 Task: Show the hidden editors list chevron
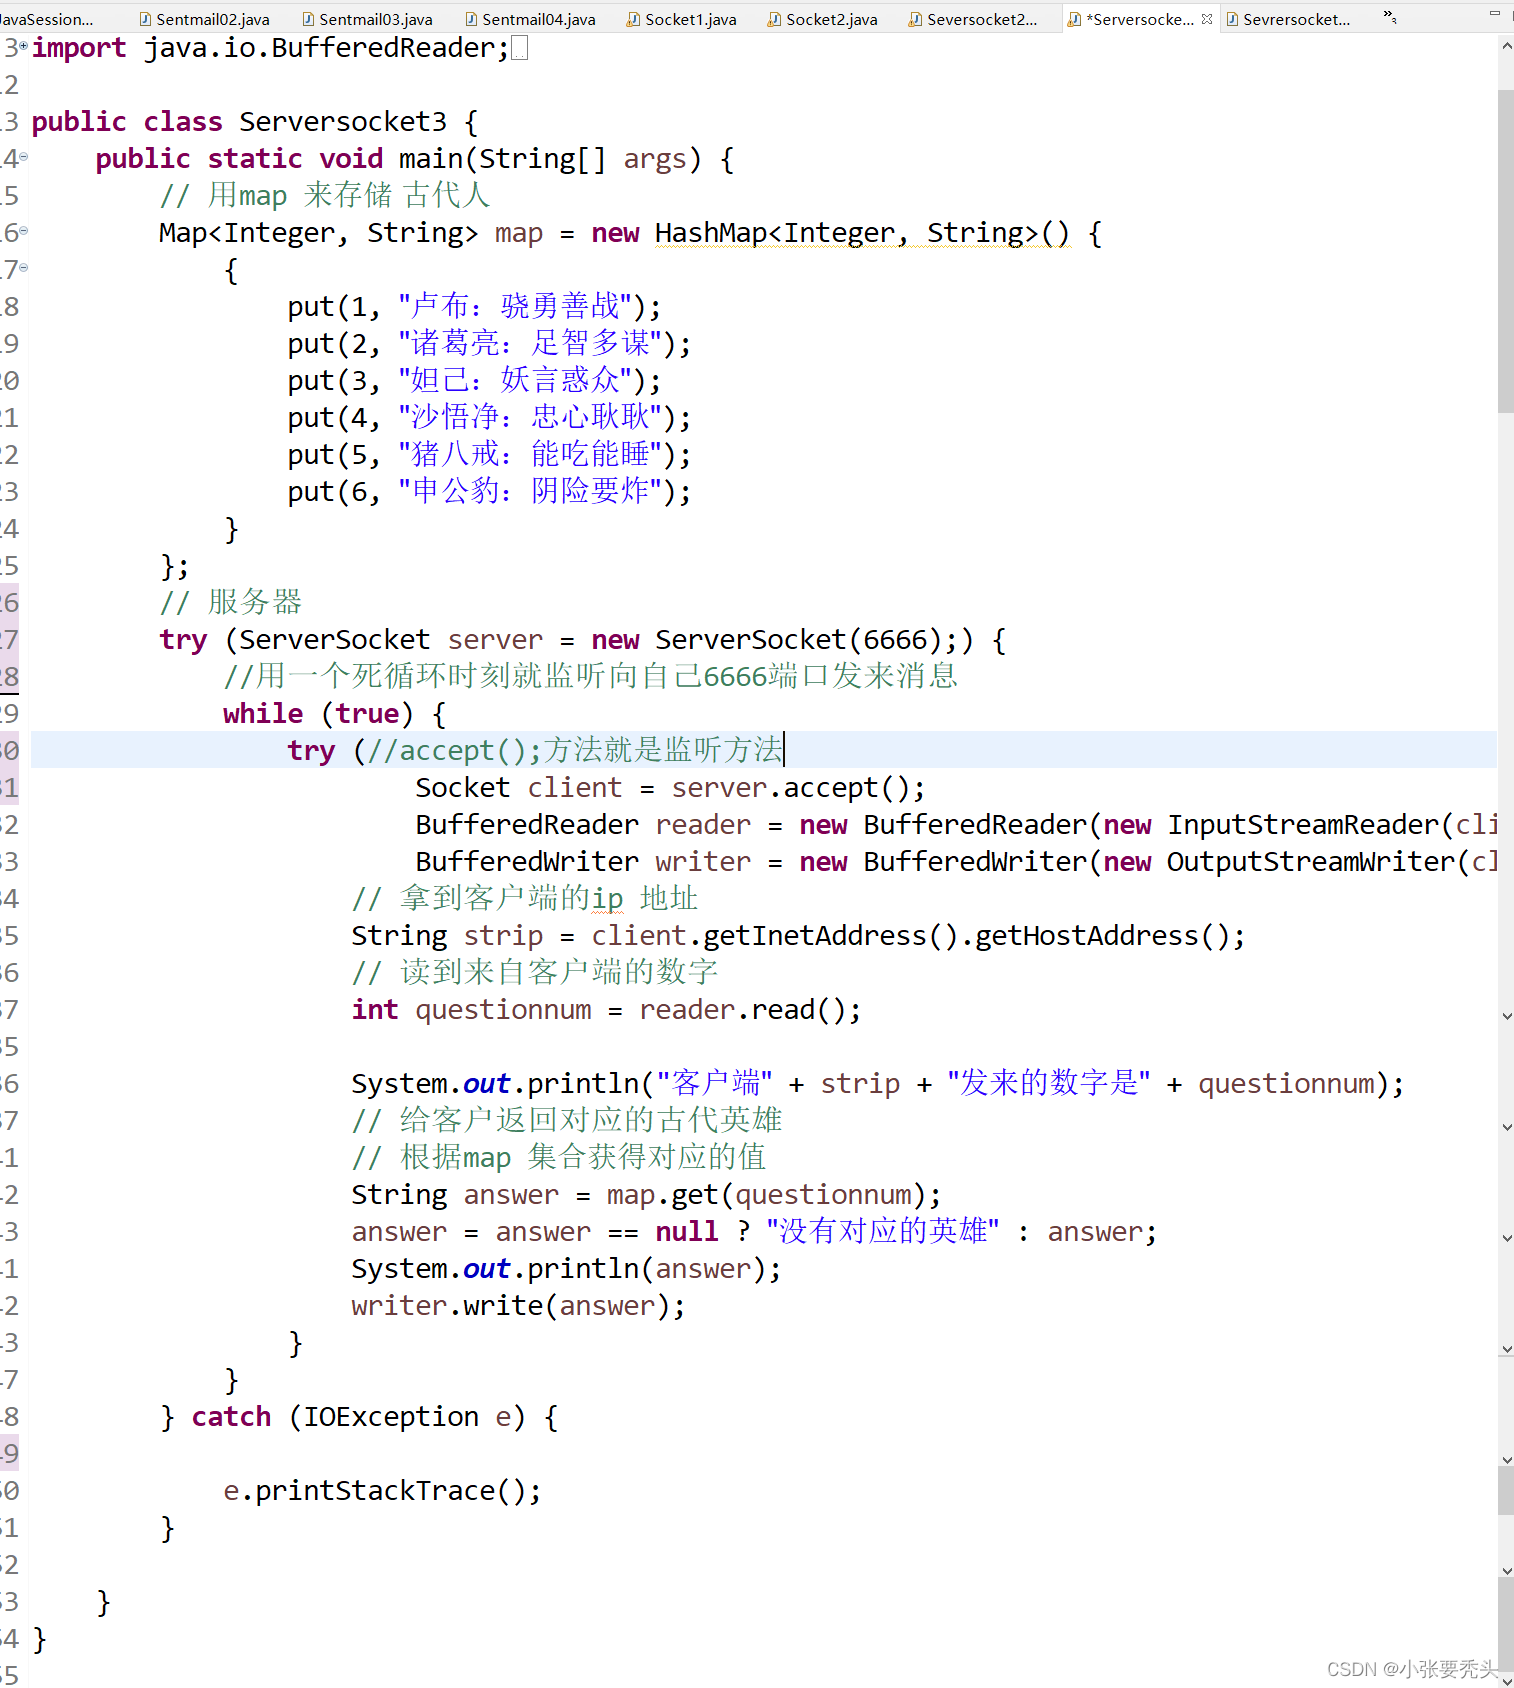pyautogui.click(x=1390, y=17)
